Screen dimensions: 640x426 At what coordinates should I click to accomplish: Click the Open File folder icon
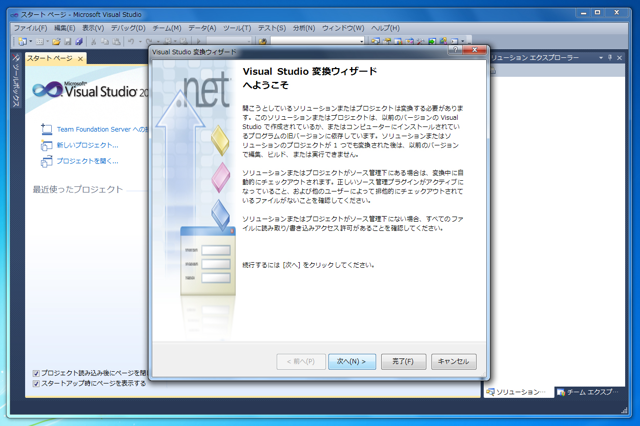56,41
